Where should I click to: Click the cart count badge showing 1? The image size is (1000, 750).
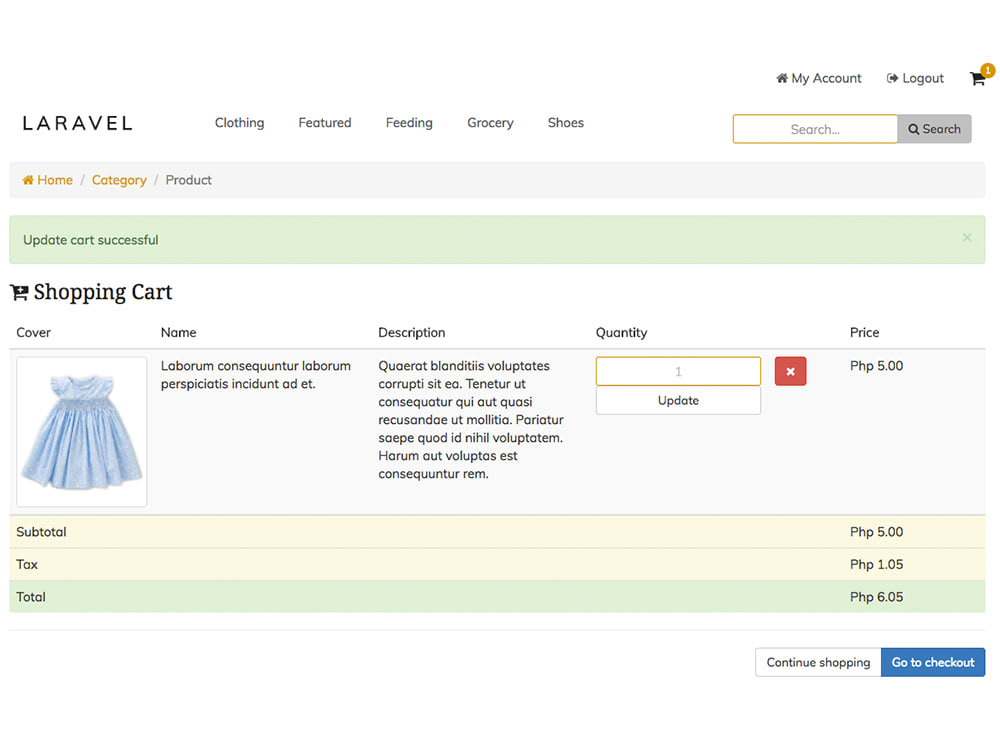click(986, 70)
